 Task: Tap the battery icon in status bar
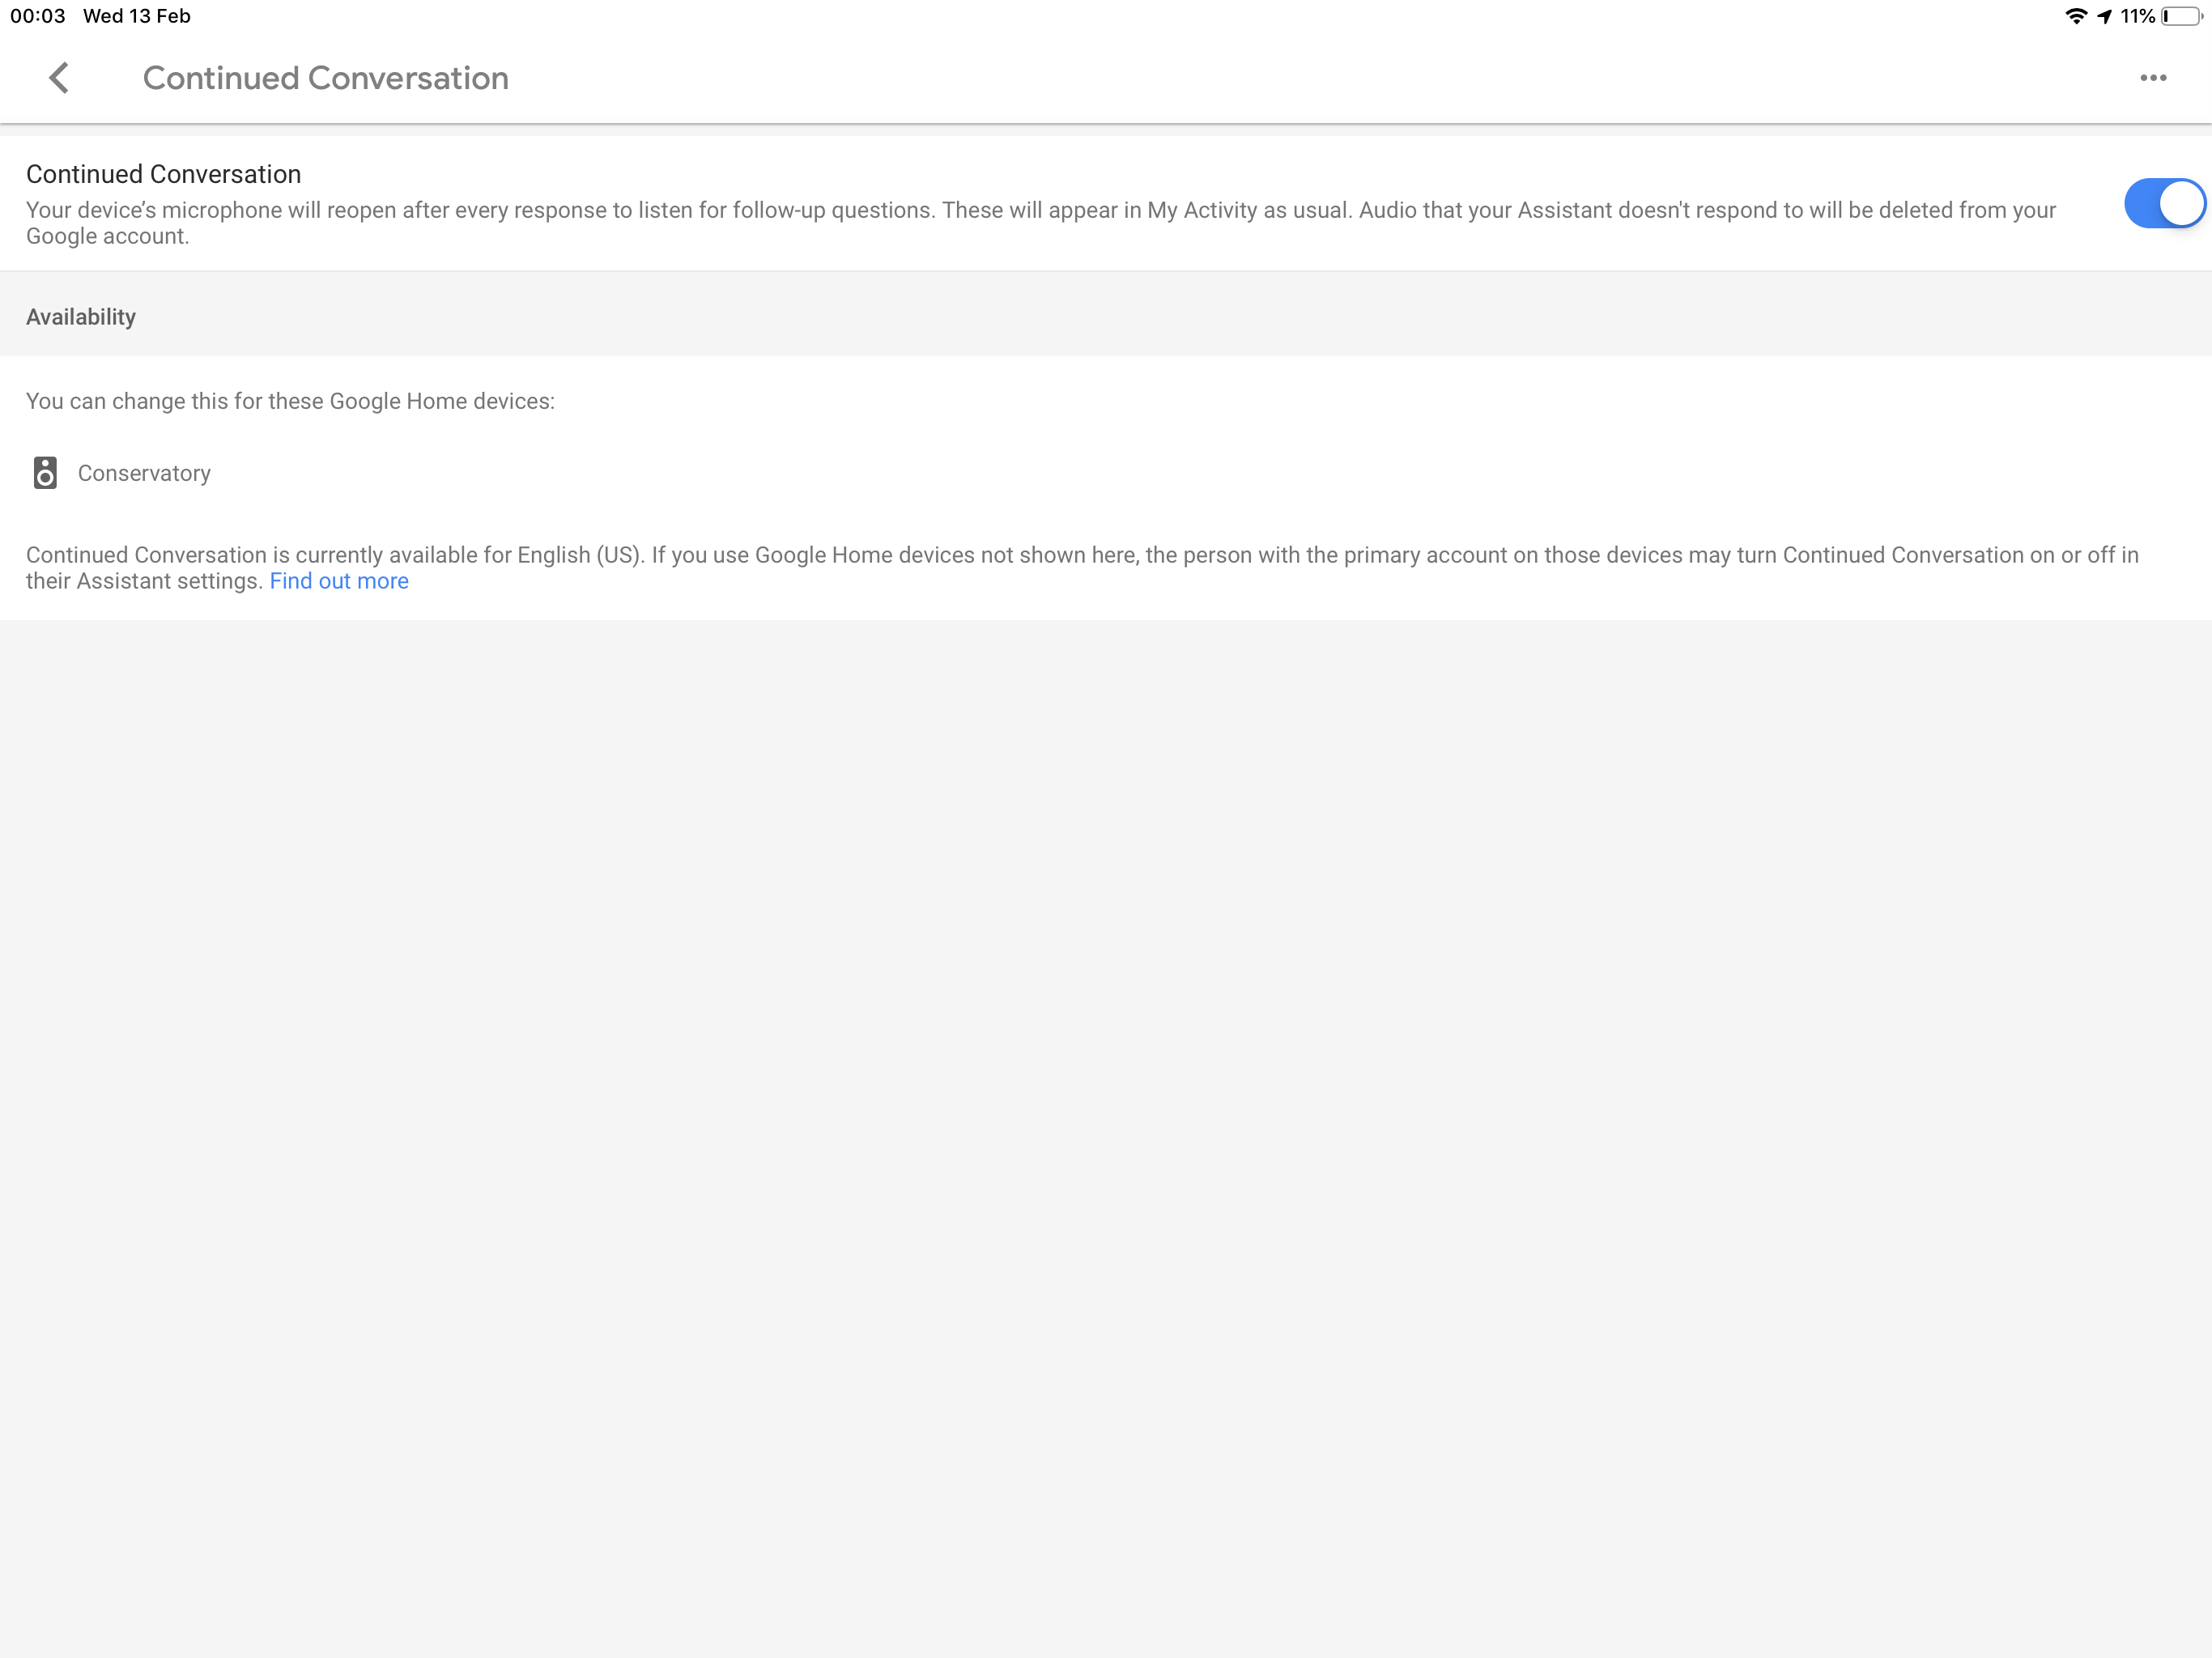pos(2181,16)
